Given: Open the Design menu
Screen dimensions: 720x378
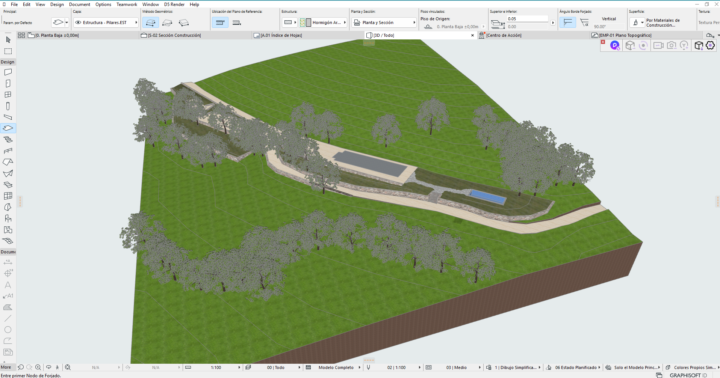Looking at the screenshot, I should (57, 4).
